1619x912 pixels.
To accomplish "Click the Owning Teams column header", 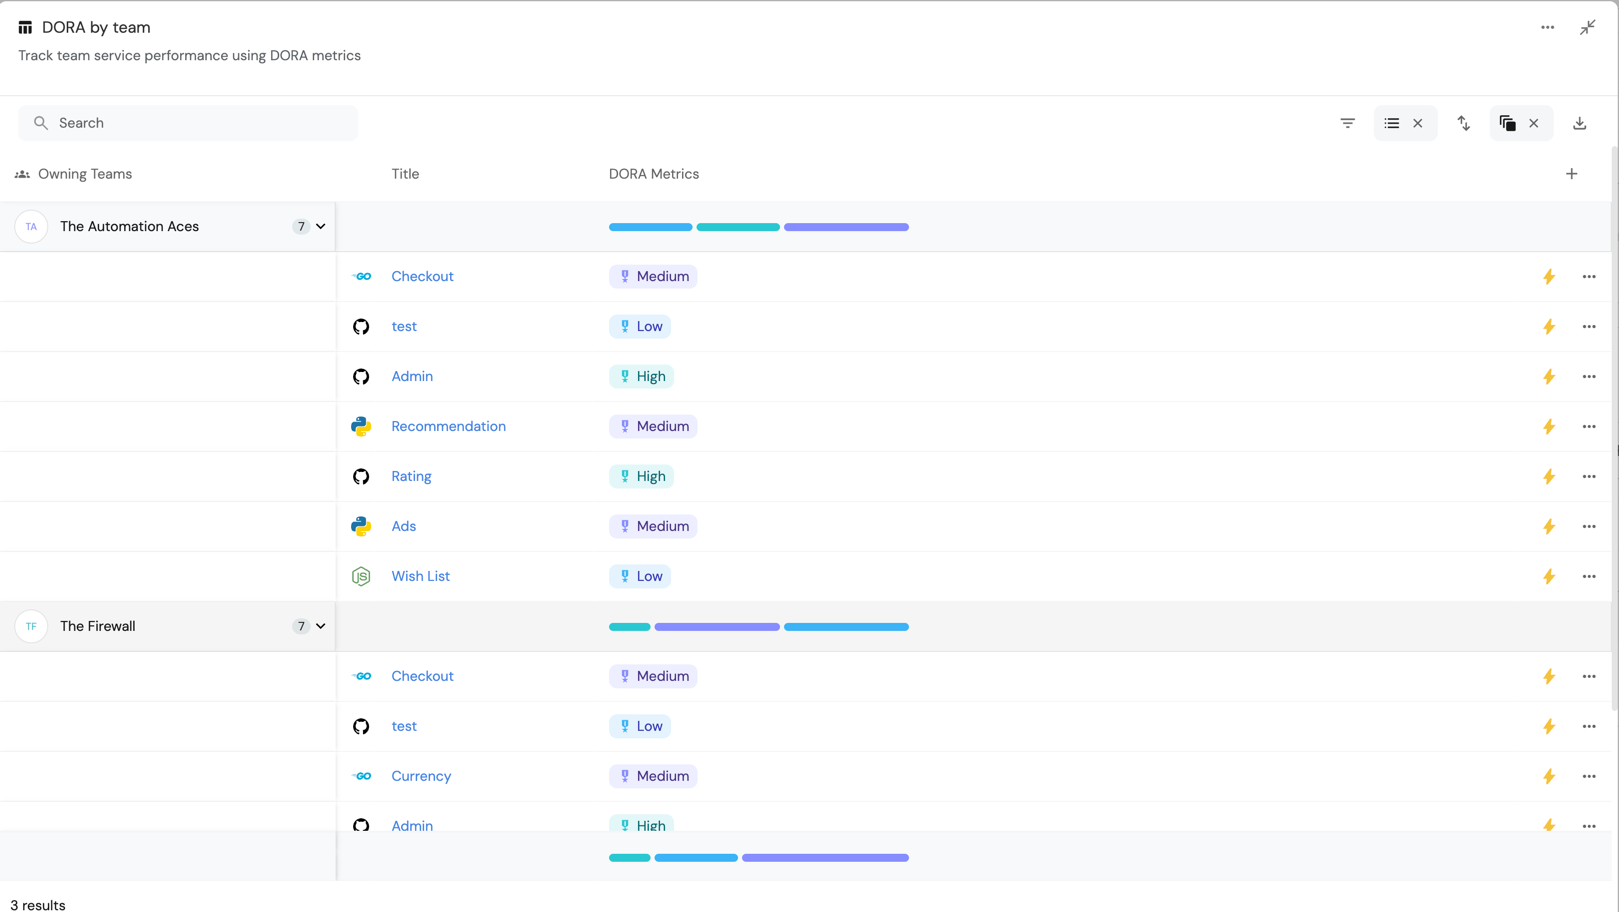I will pos(85,174).
